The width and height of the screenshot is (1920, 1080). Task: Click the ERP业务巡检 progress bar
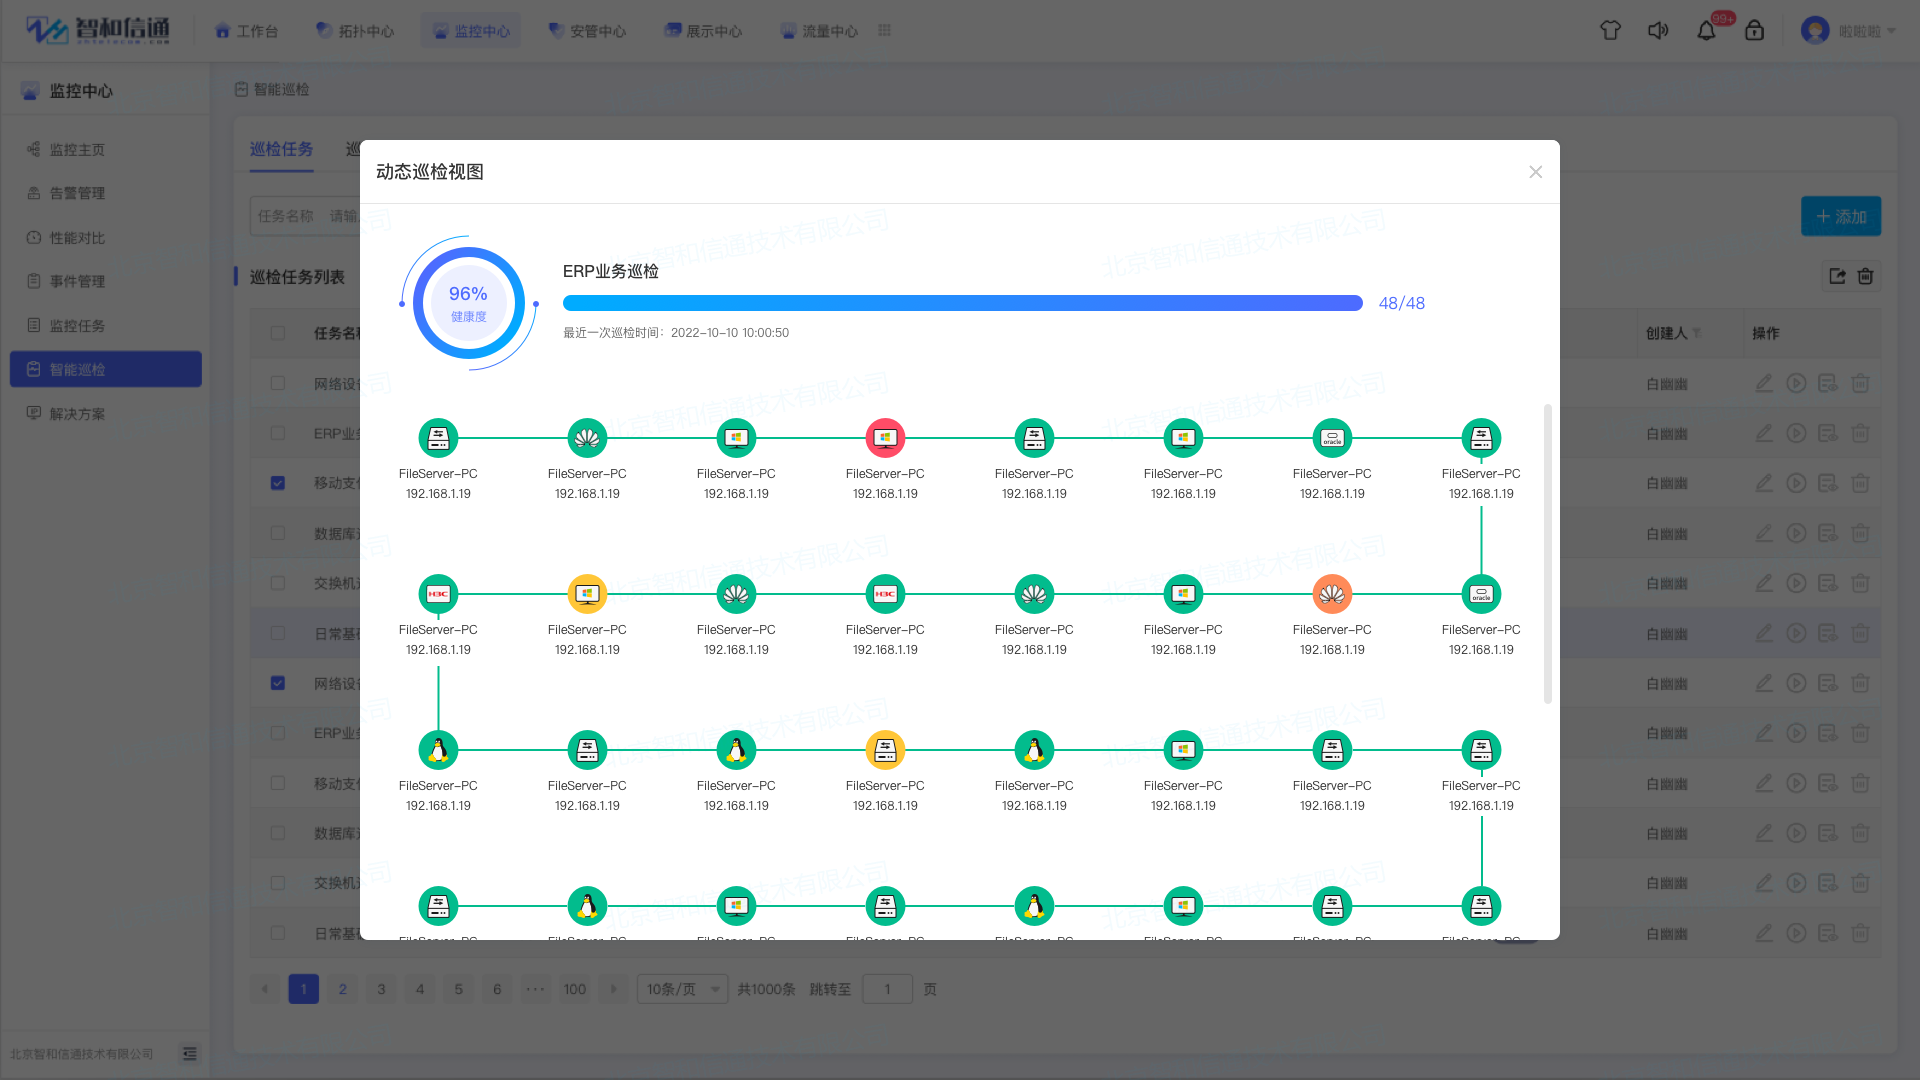(x=962, y=303)
